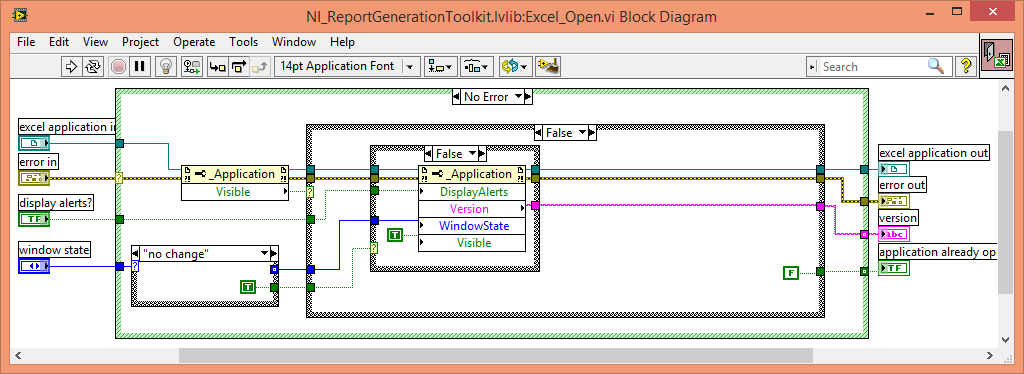
Task: Open the Window menu
Action: [x=294, y=42]
